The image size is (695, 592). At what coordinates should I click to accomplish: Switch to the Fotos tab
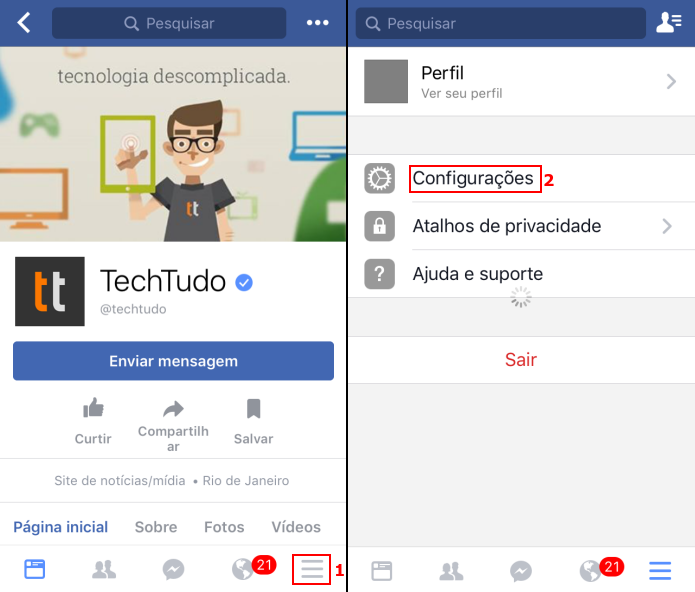pyautogui.click(x=224, y=527)
